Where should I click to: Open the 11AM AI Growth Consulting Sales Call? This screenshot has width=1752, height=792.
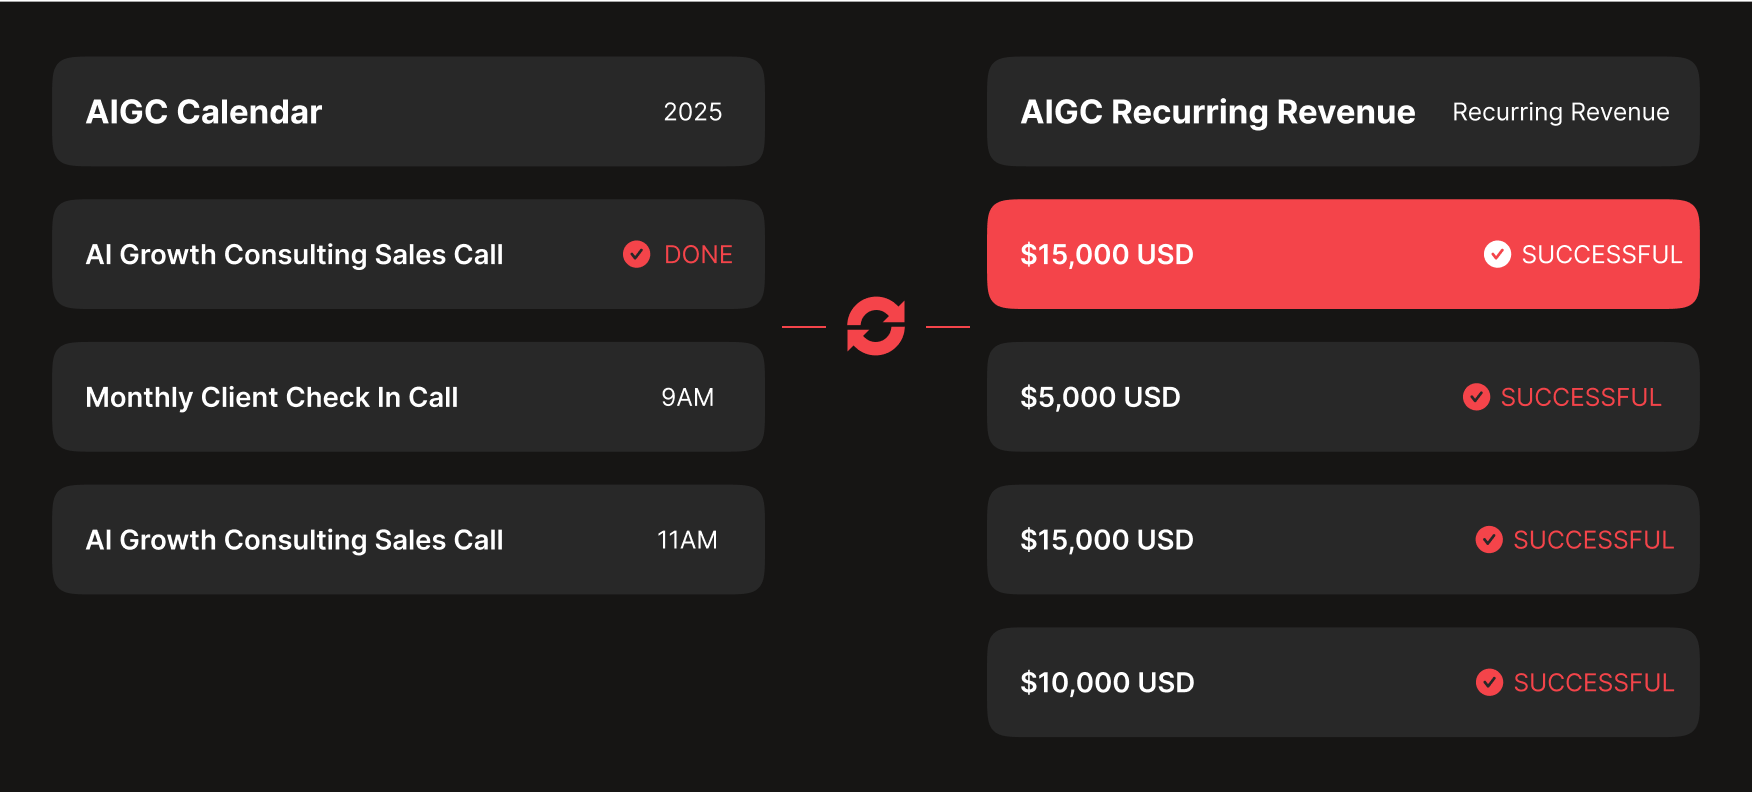408,540
